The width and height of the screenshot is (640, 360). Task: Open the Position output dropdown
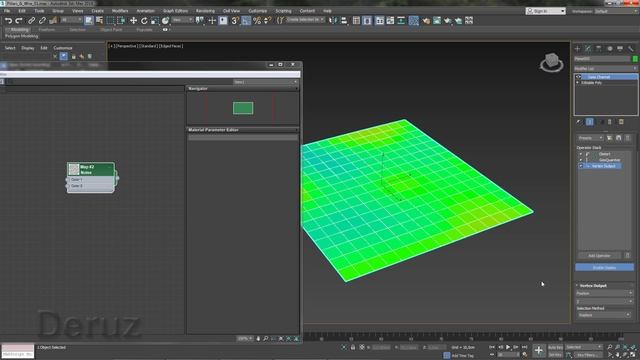[604, 293]
